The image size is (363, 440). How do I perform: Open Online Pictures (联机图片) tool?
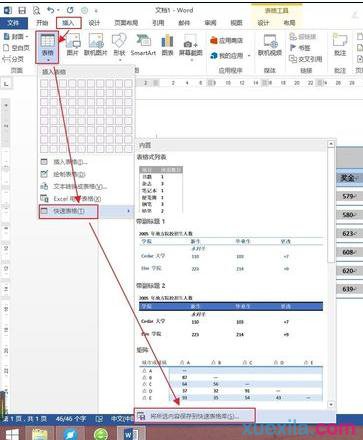pyautogui.click(x=96, y=45)
